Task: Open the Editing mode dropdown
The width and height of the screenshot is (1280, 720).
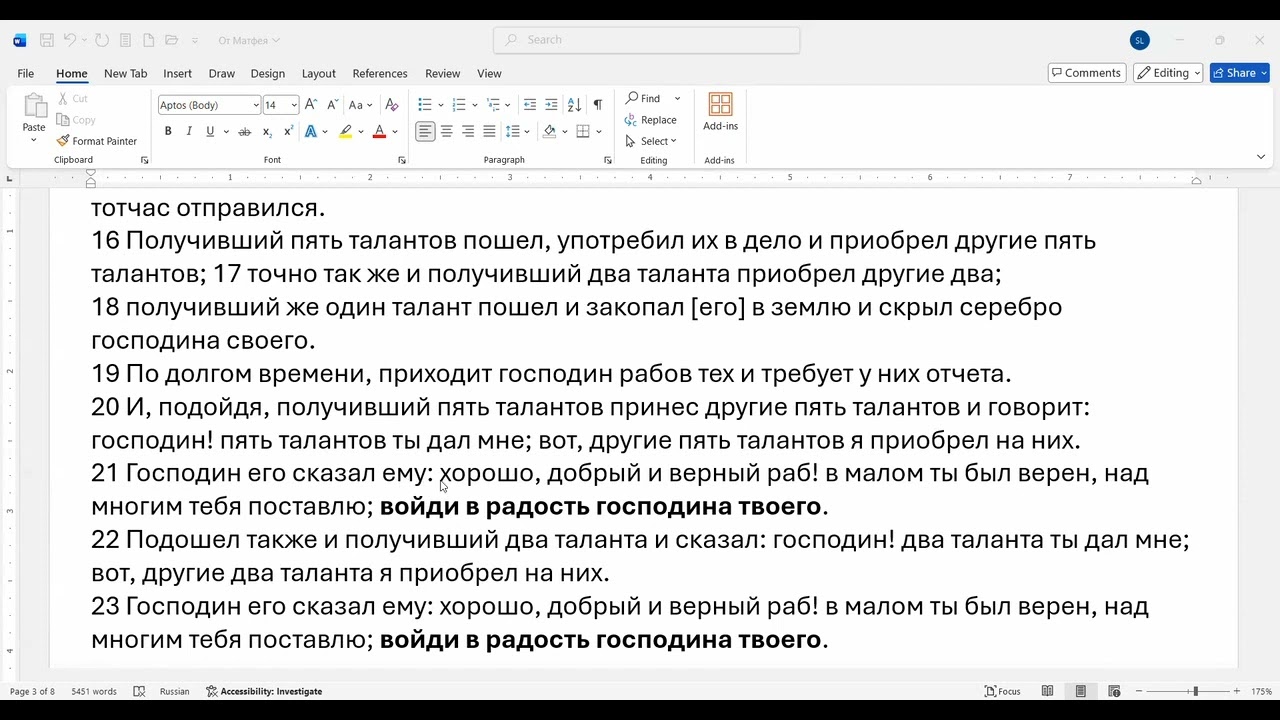Action: (1168, 73)
